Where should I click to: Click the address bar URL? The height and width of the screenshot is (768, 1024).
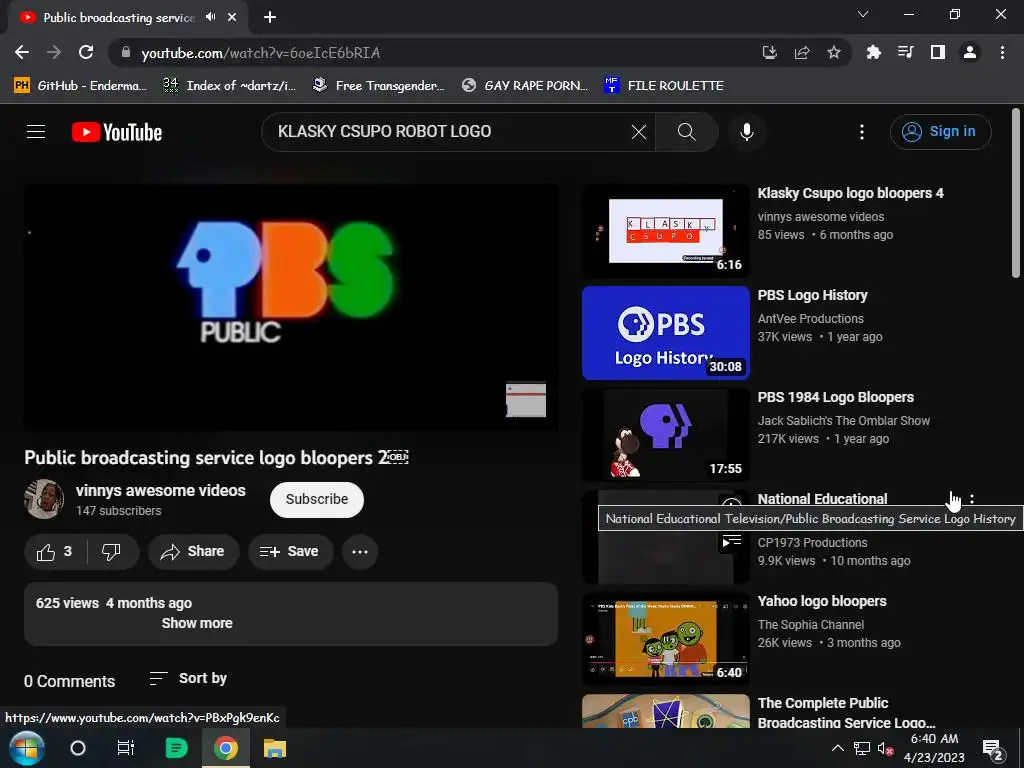[261, 53]
